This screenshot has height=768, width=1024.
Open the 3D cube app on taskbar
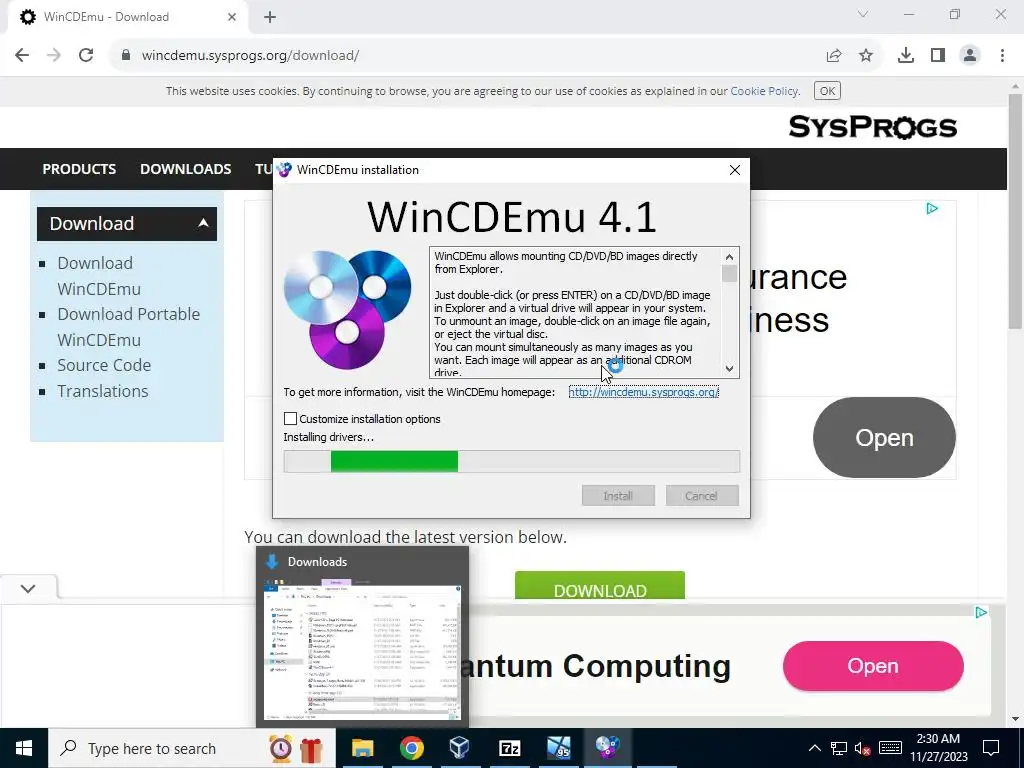[460, 748]
